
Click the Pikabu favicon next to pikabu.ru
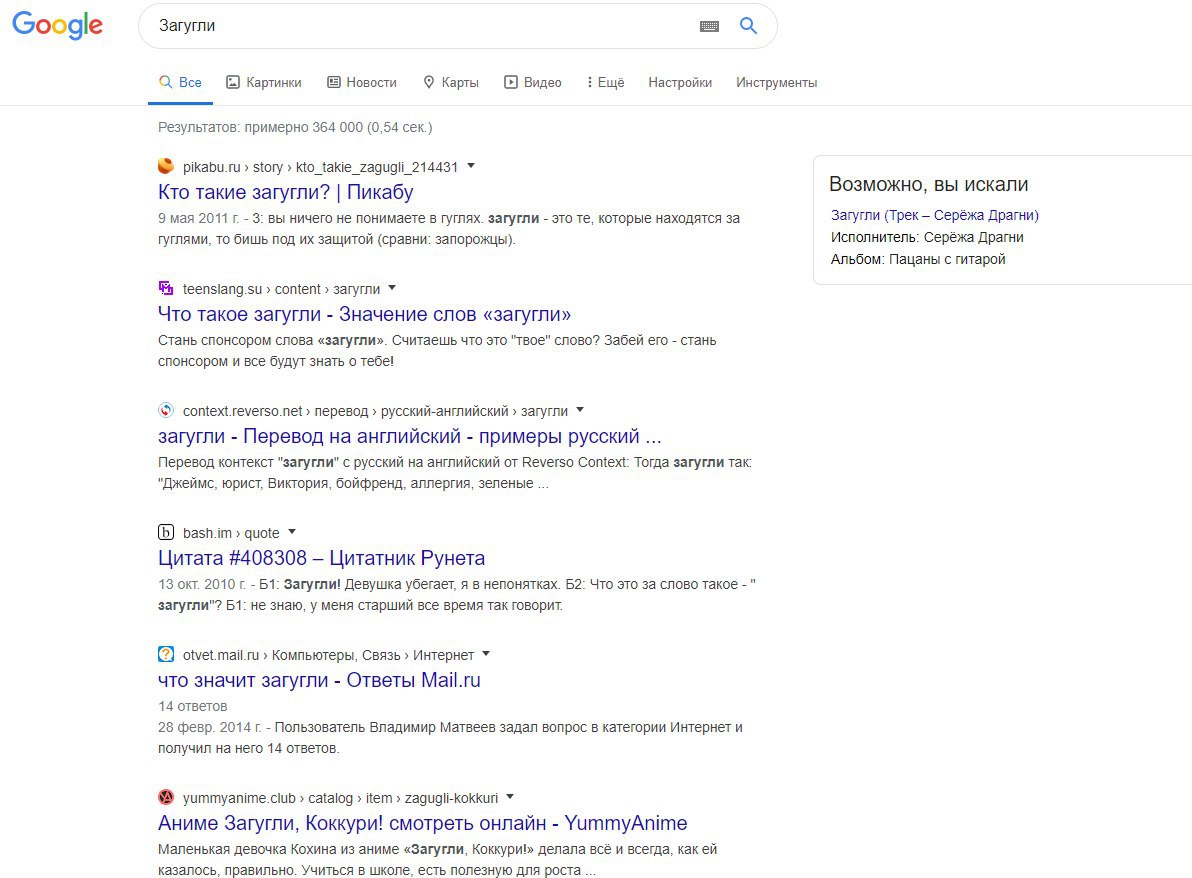pos(166,166)
